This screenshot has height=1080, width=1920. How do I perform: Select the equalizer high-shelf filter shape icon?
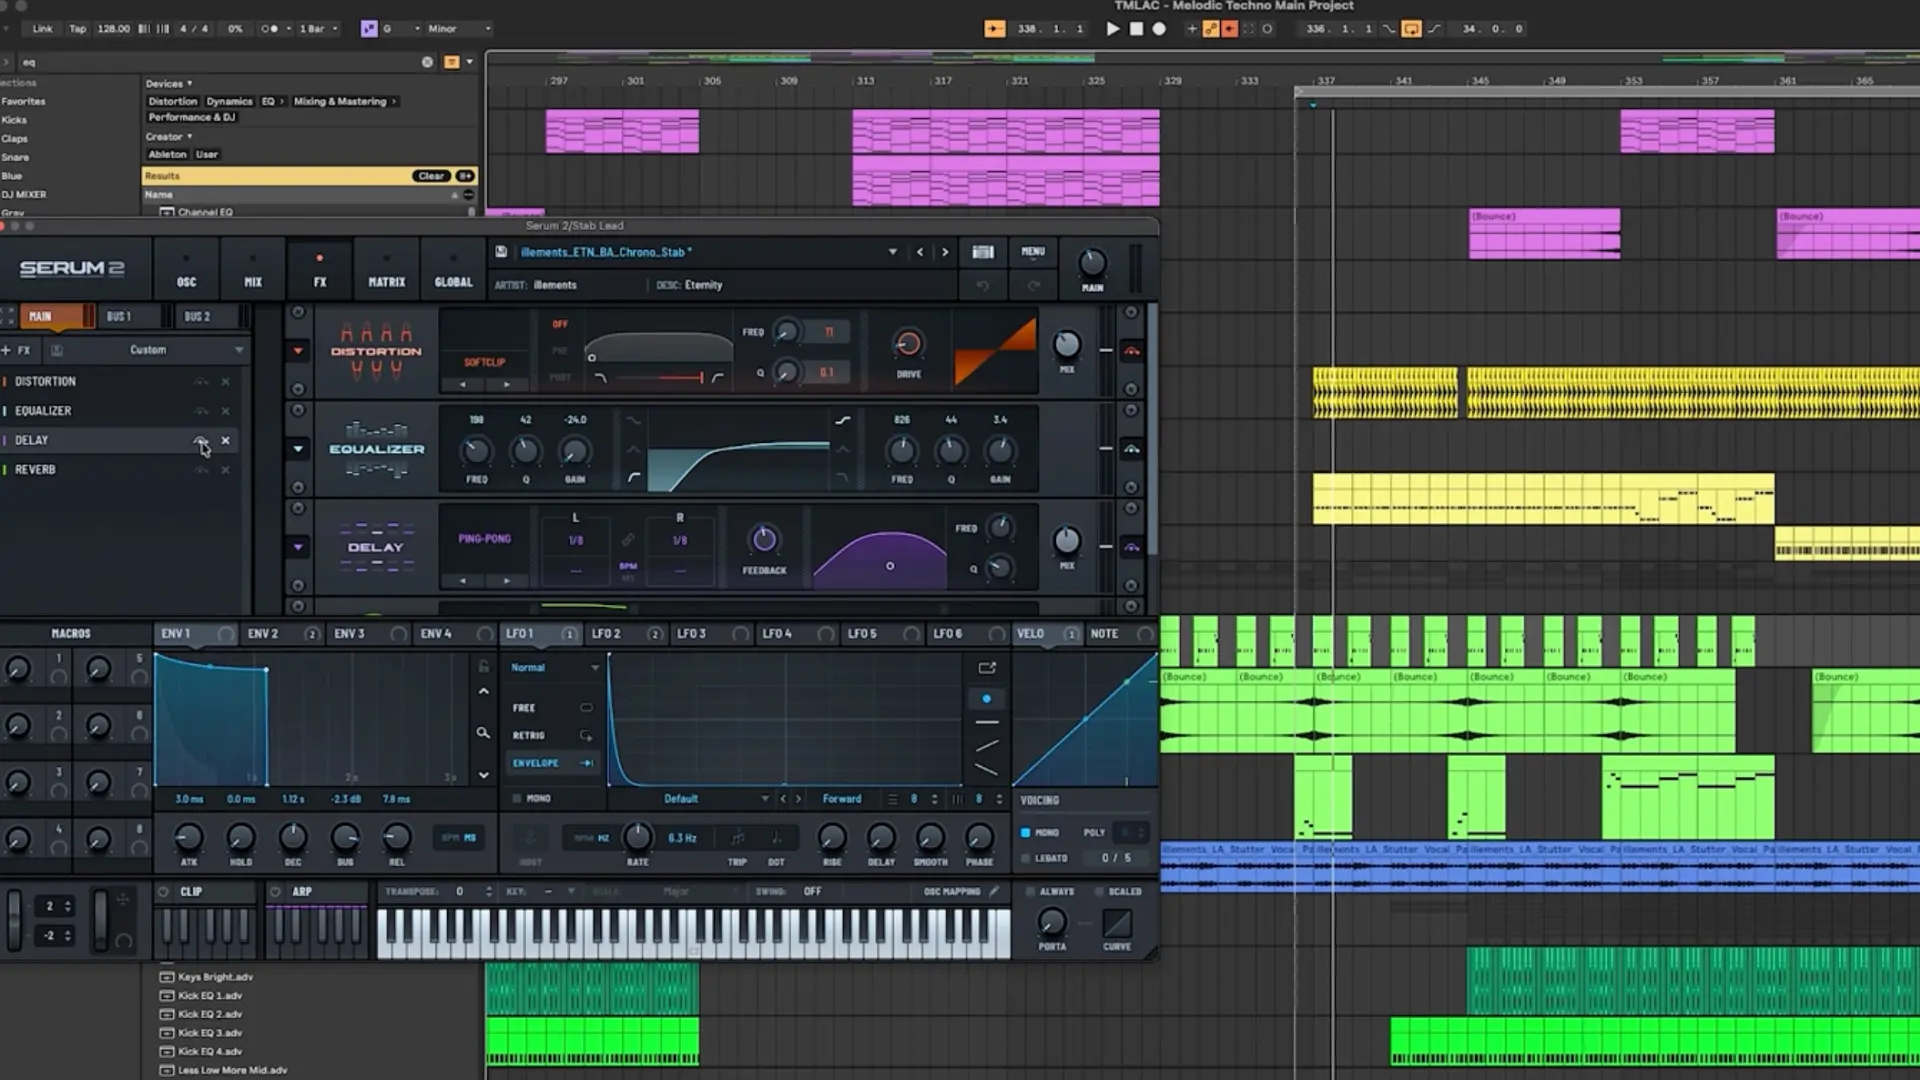click(x=843, y=420)
